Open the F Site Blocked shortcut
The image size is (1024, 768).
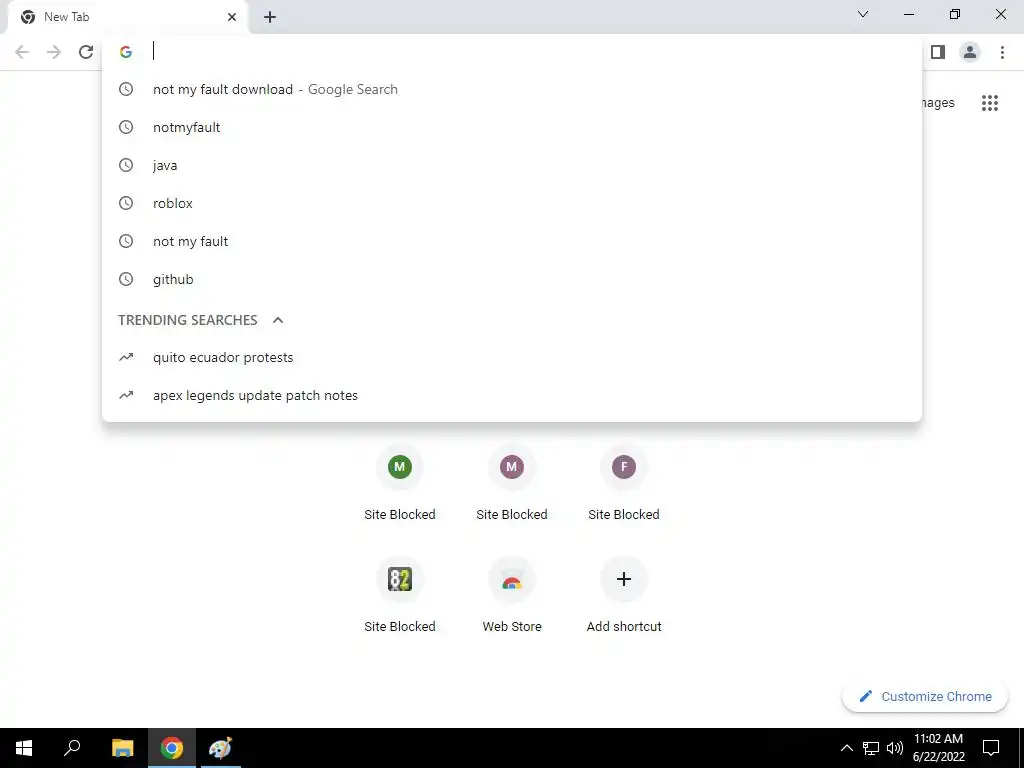coord(624,483)
